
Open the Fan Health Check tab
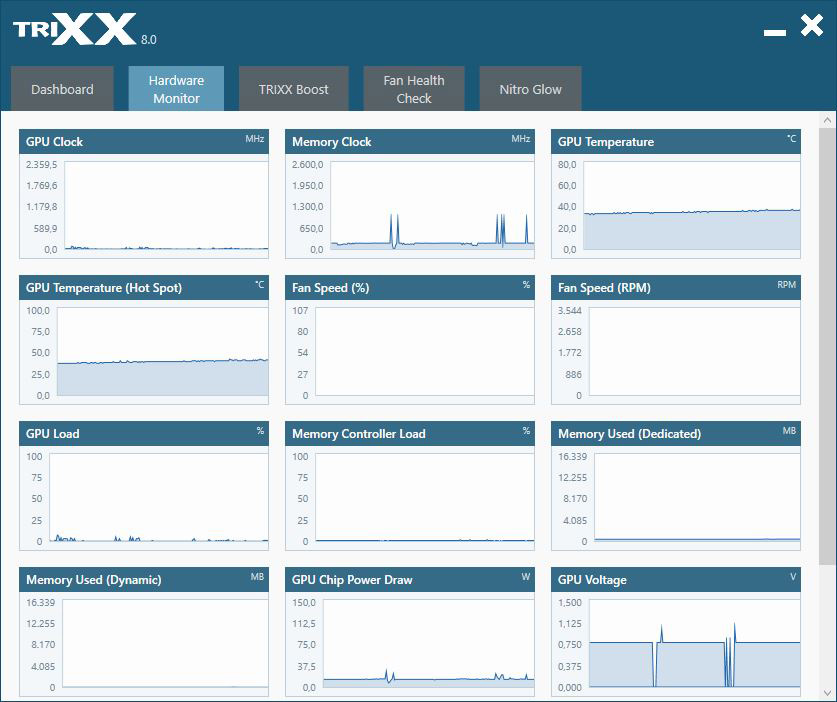[x=414, y=89]
